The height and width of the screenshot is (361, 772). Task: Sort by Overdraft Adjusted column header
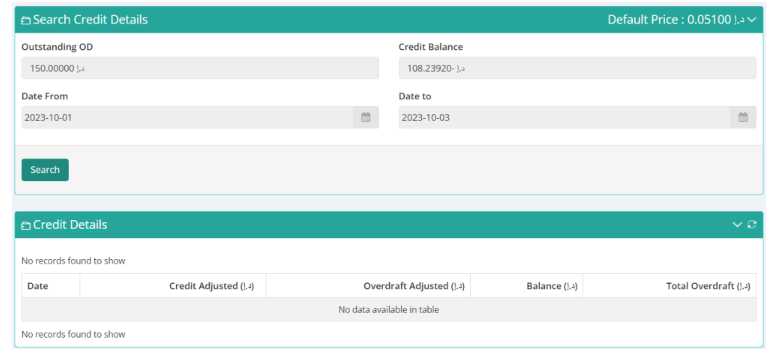pyautogui.click(x=368, y=286)
